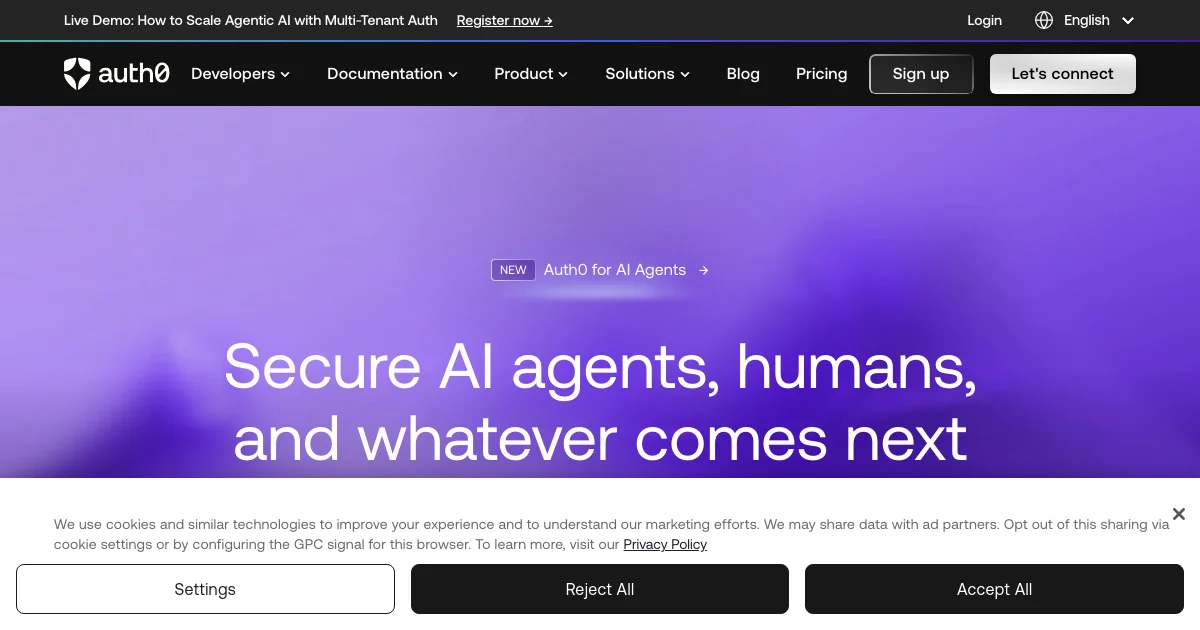Click the Live Demo banner text
1200x630 pixels.
(251, 20)
